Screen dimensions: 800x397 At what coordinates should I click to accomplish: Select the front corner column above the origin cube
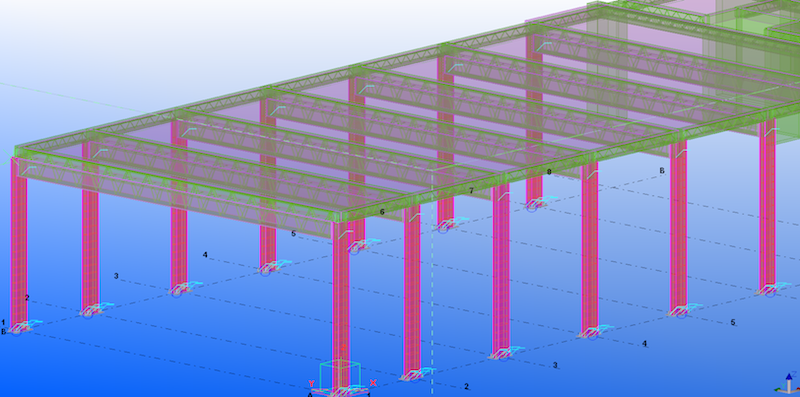click(341, 304)
